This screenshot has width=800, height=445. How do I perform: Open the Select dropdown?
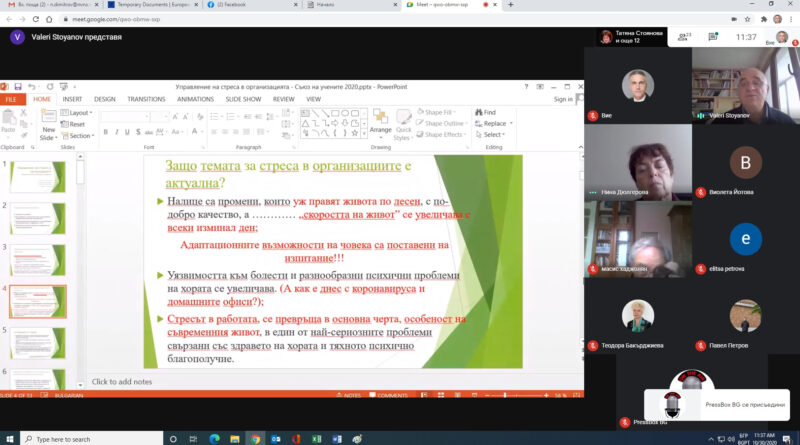[x=490, y=135]
